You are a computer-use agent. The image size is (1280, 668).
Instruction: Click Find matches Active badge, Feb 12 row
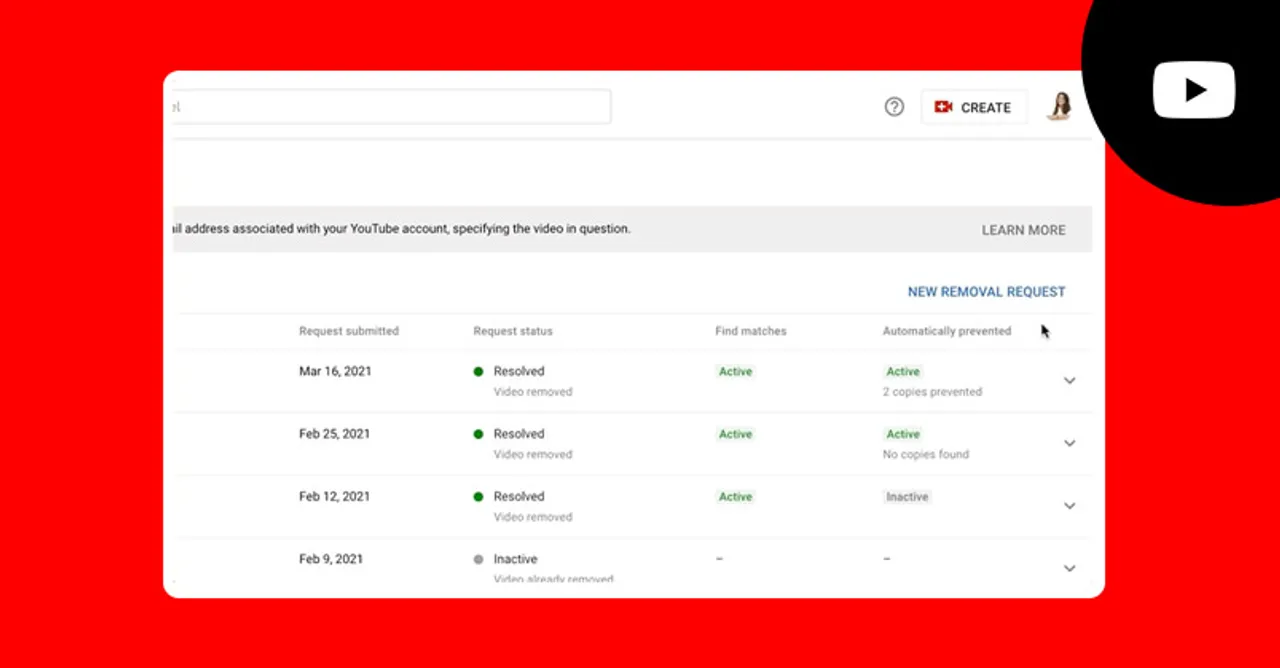pyautogui.click(x=735, y=496)
